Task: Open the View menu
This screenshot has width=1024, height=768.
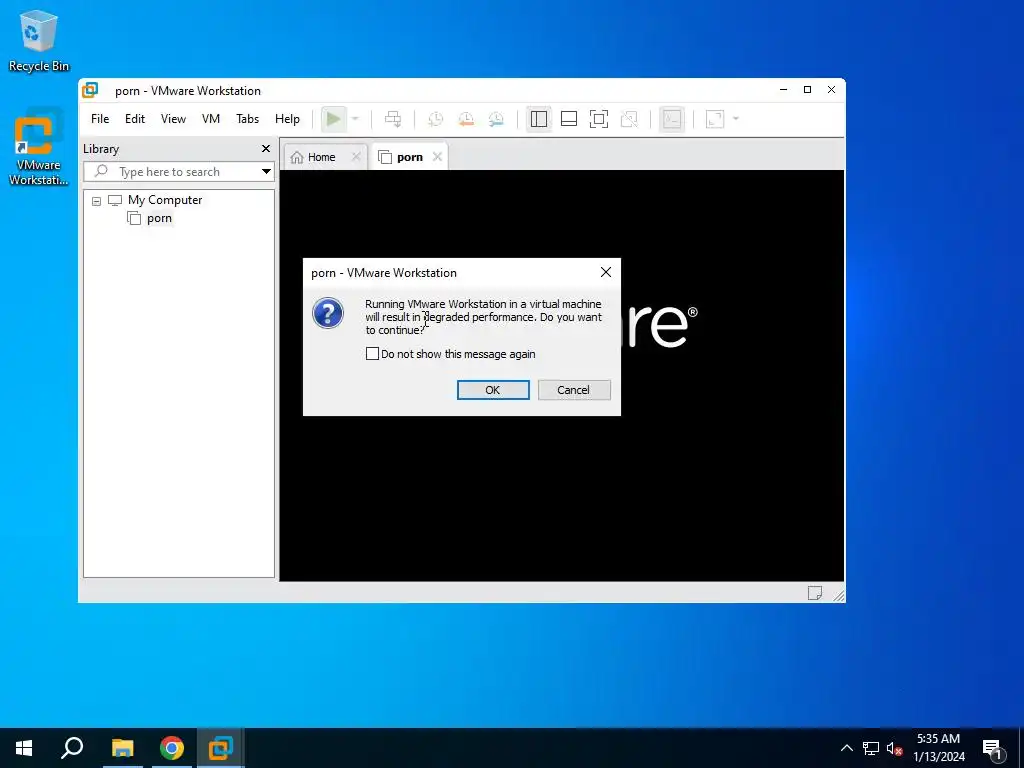Action: [173, 119]
